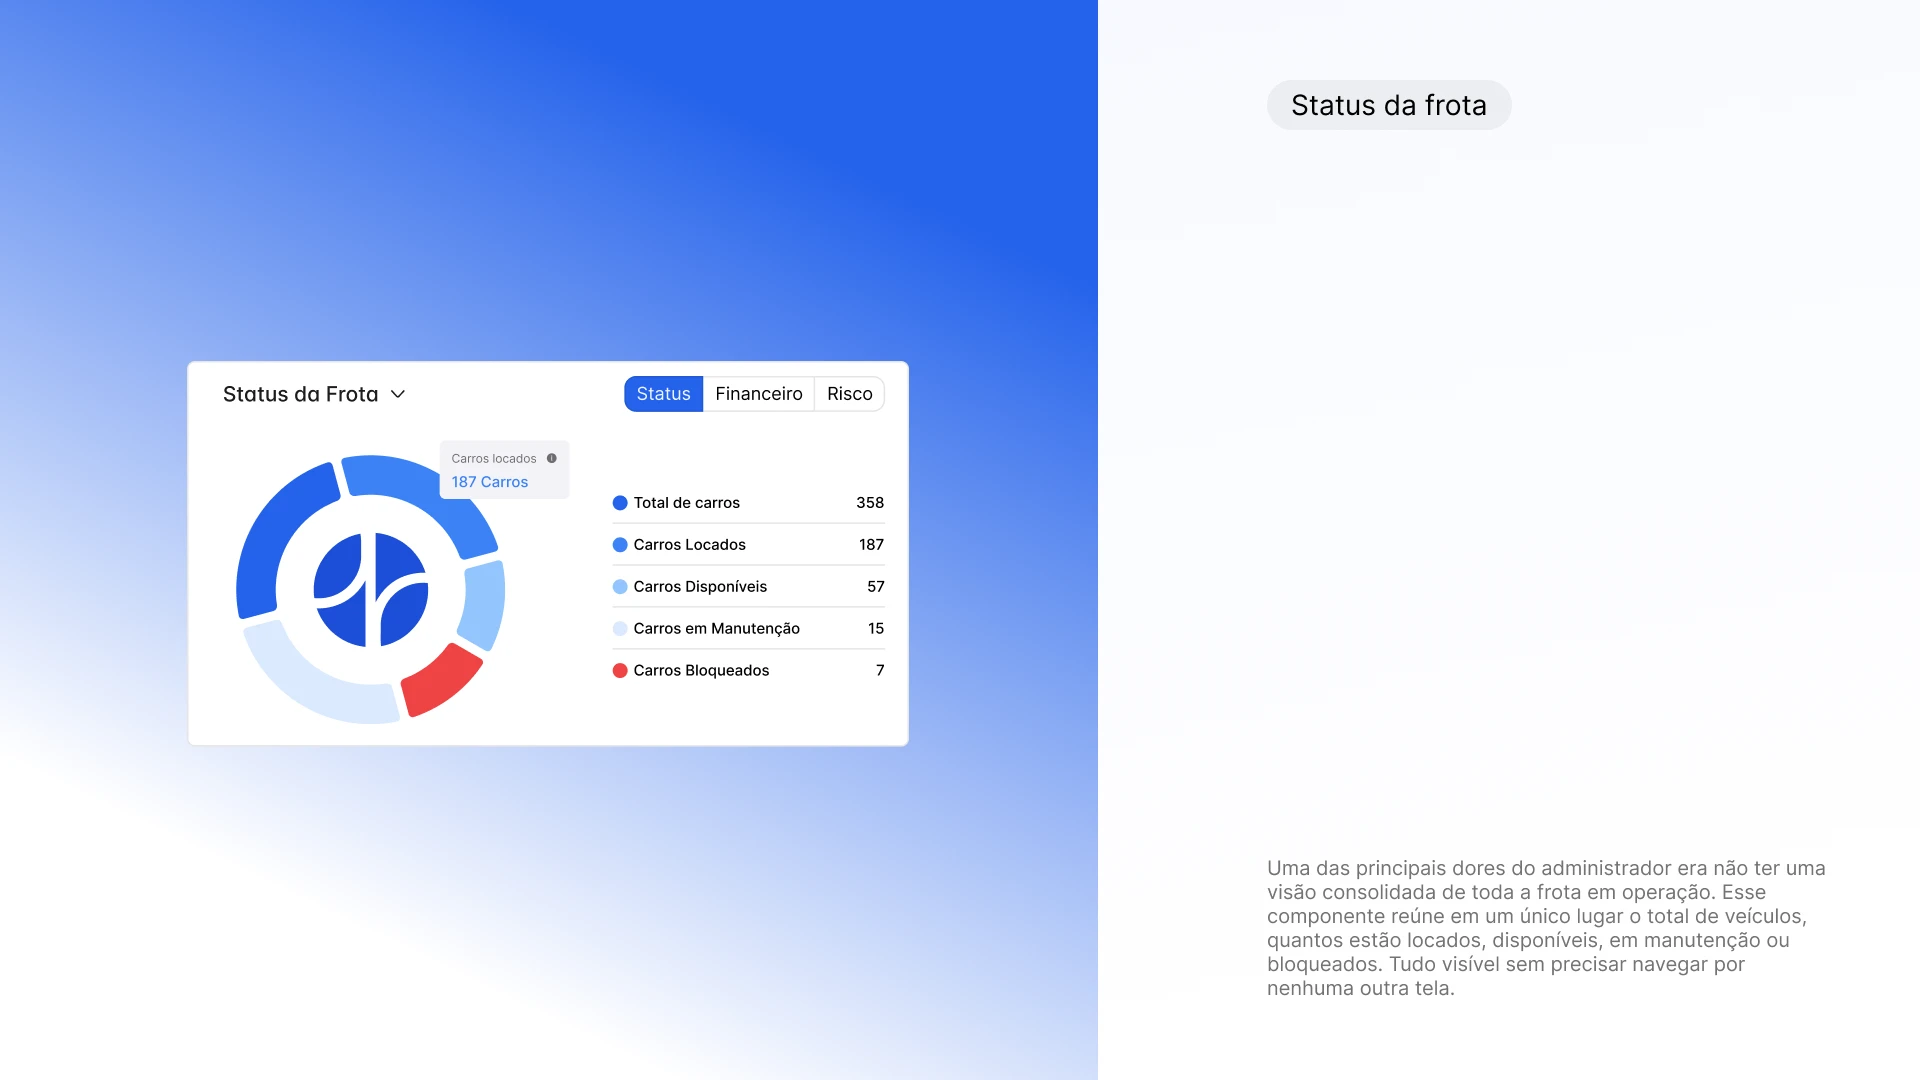Viewport: 1920px width, 1080px height.
Task: Open the Status da Frota title dropdown
Action: (x=300, y=394)
